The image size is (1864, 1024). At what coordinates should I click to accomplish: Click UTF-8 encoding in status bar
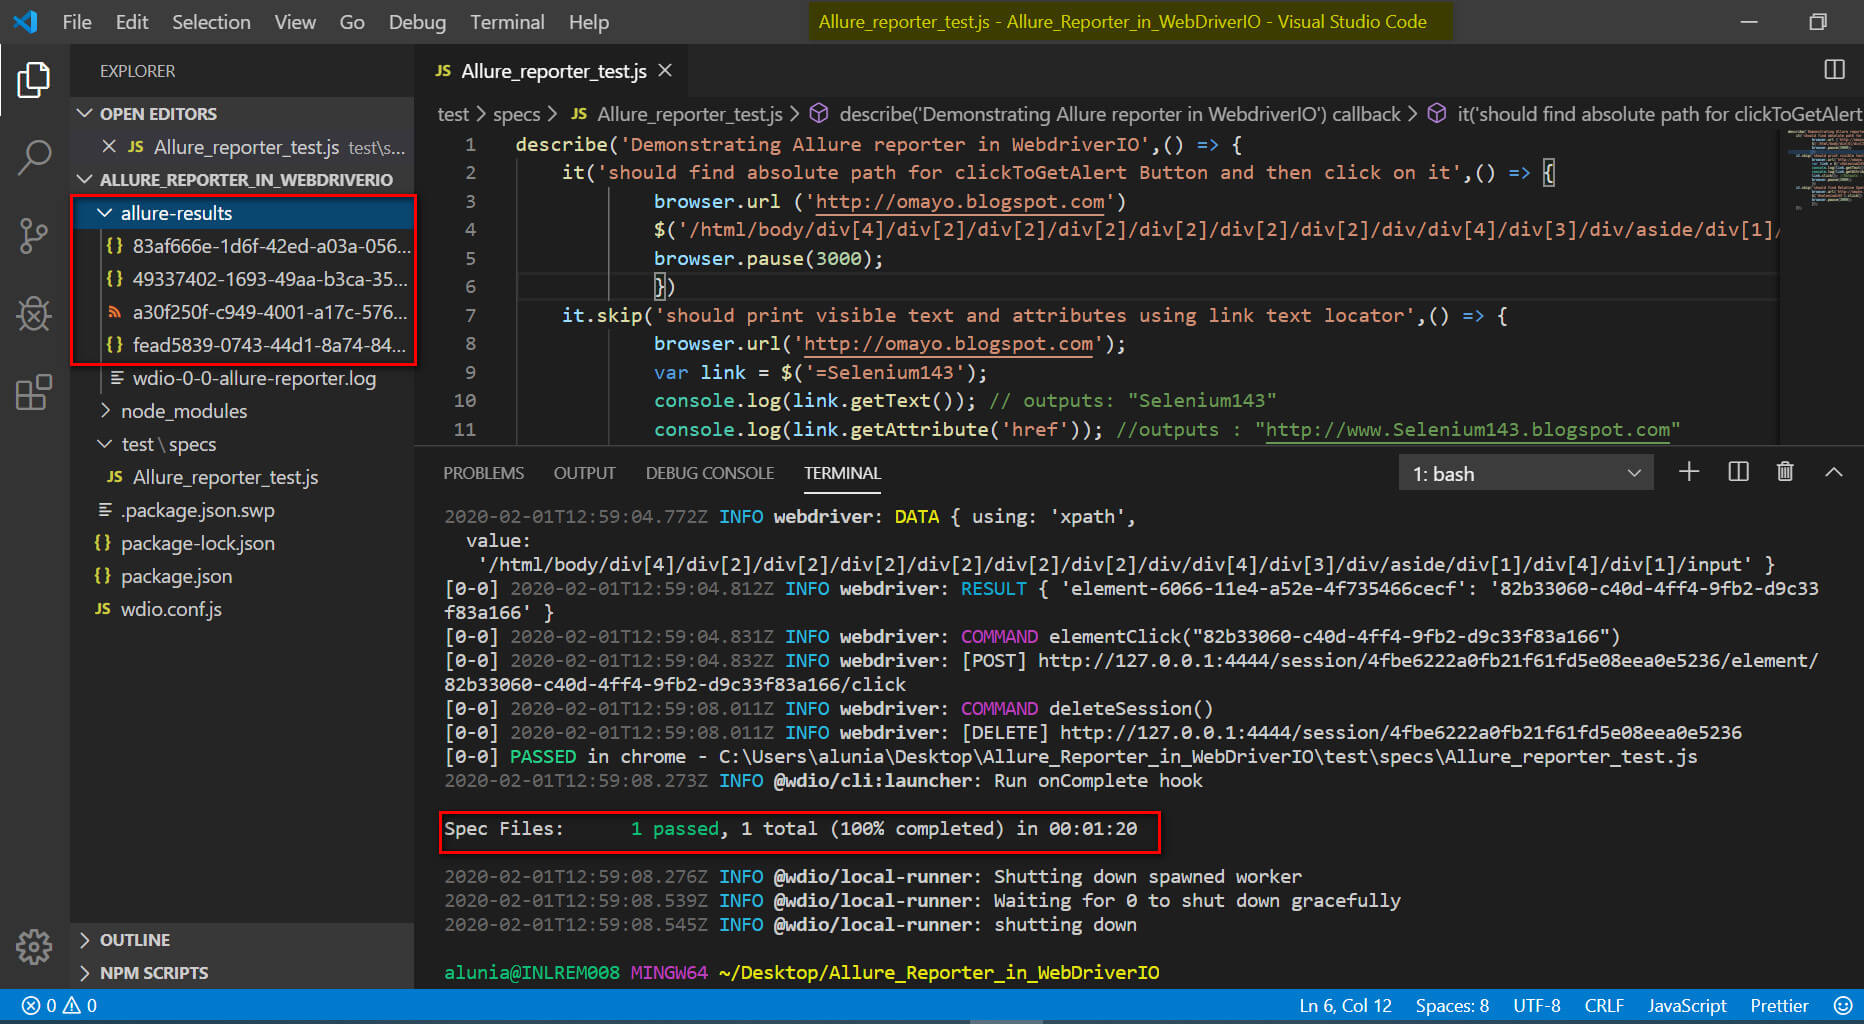[1536, 1005]
